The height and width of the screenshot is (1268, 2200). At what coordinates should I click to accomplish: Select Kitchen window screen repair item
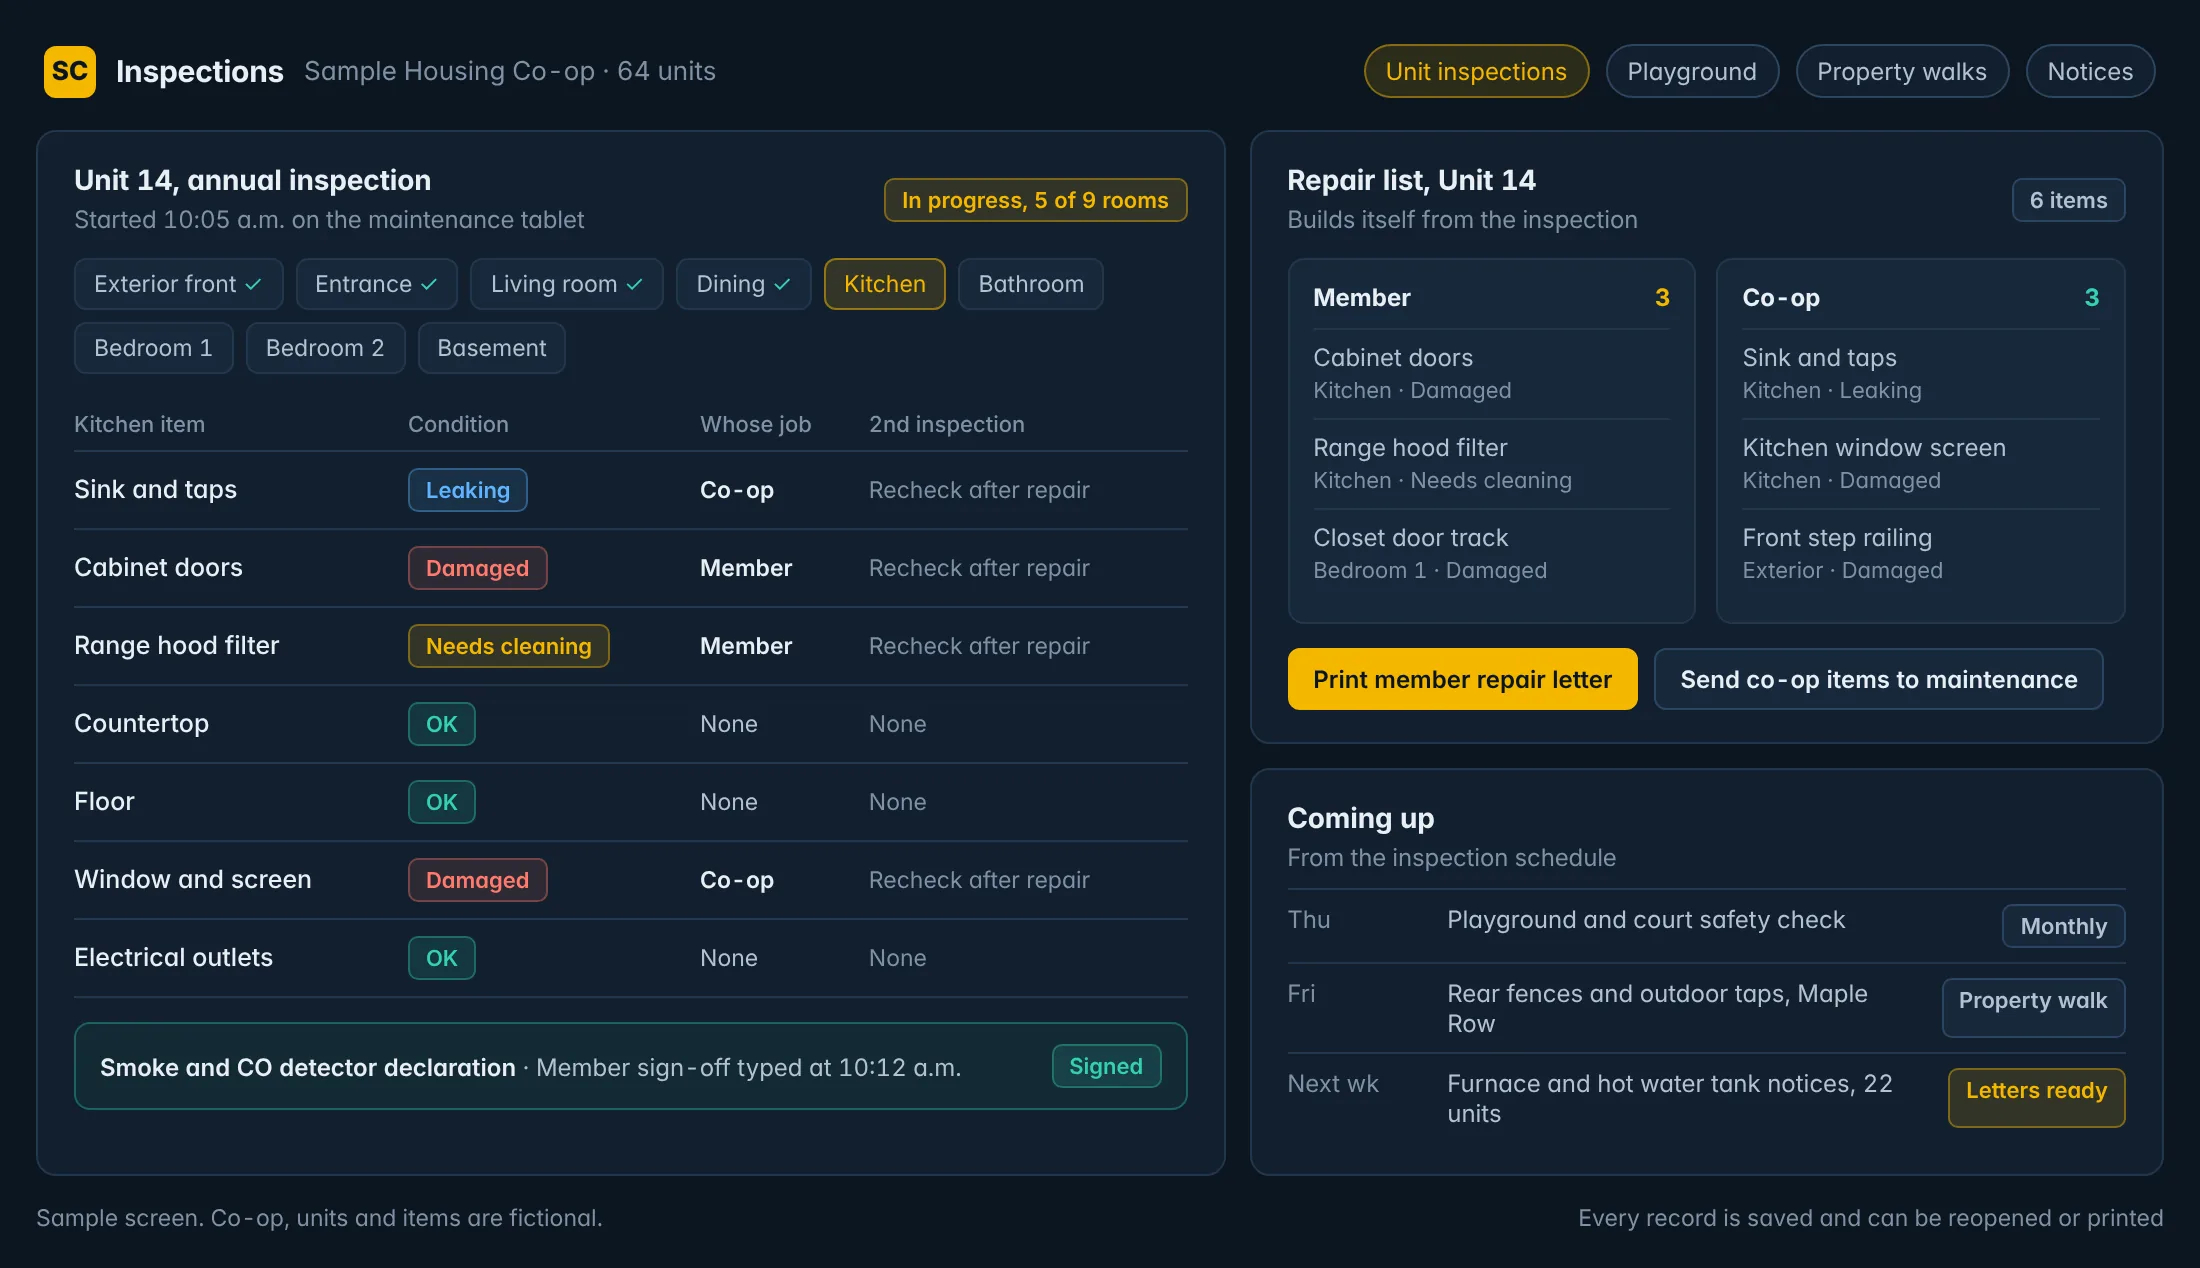[x=1920, y=463]
